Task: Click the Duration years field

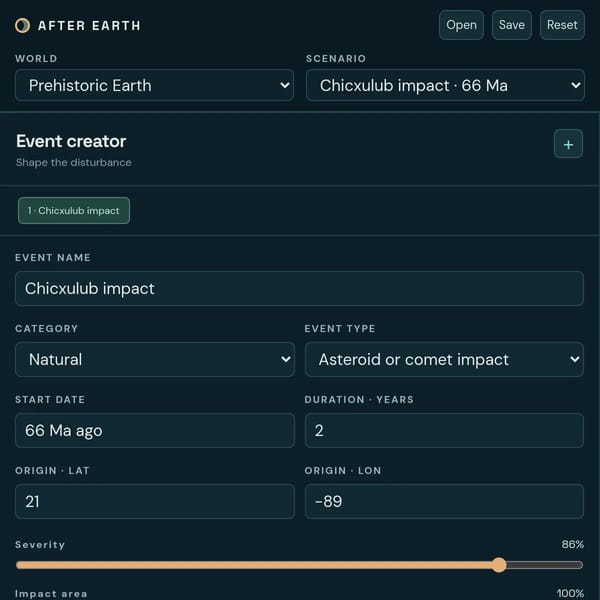Action: coord(444,430)
